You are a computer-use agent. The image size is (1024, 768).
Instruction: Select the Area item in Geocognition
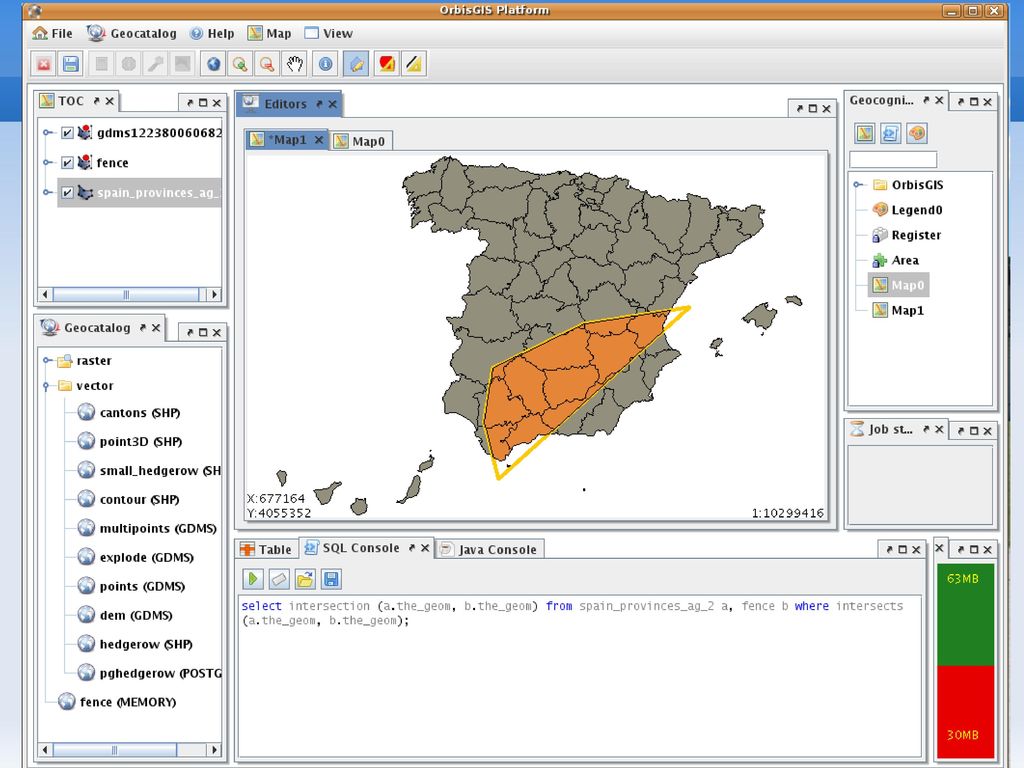click(896, 260)
